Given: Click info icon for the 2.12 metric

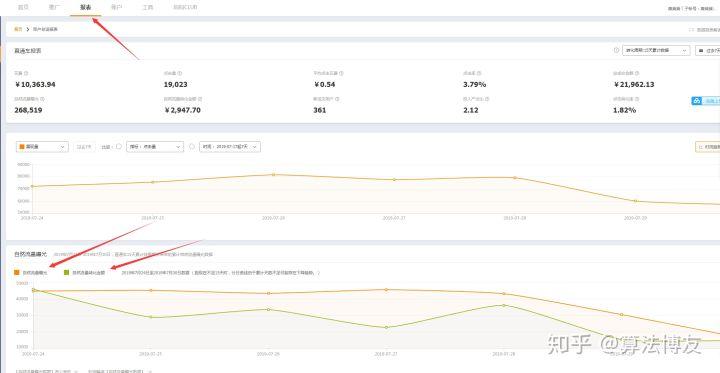Looking at the screenshot, I should 487,99.
